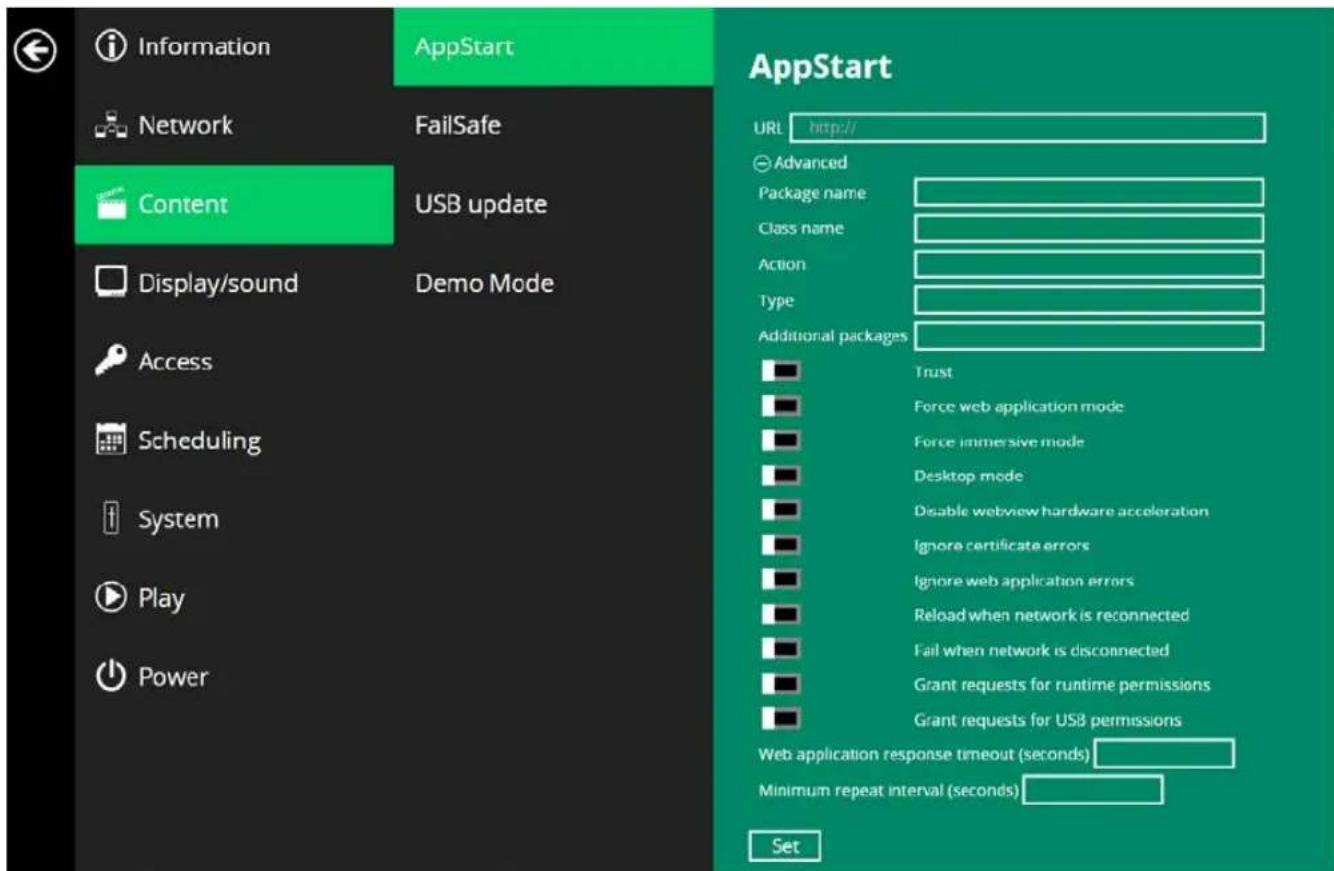
Task: Collapse the Advanced section
Action: 800,162
